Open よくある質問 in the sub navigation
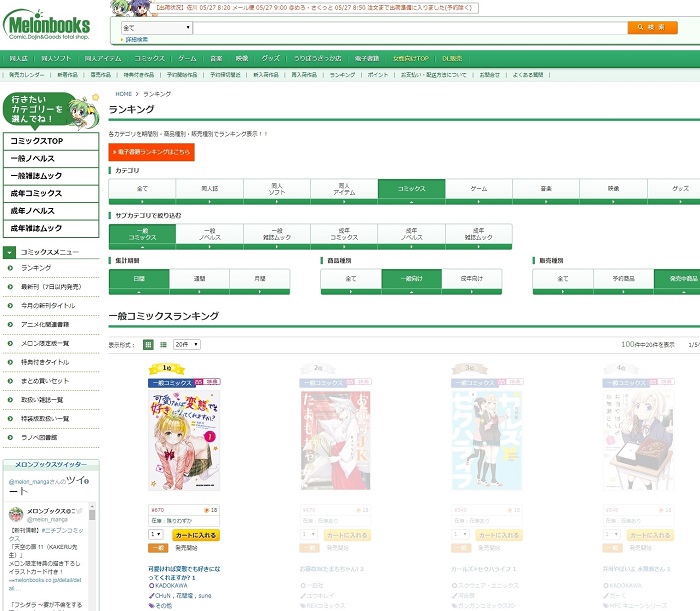This screenshot has width=700, height=611. tap(528, 75)
